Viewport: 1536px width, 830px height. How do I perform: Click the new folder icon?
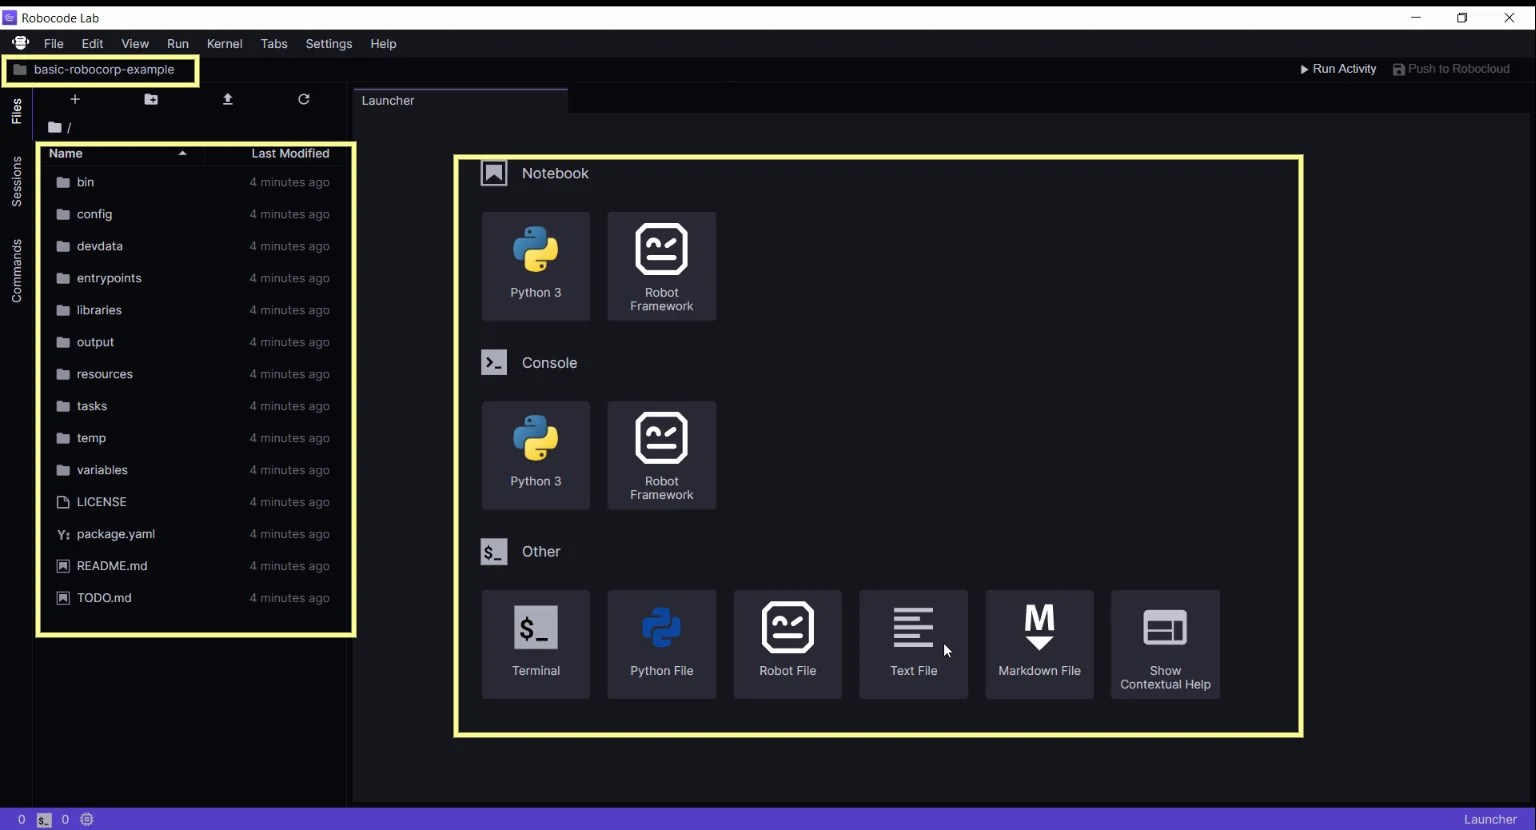[x=151, y=99]
